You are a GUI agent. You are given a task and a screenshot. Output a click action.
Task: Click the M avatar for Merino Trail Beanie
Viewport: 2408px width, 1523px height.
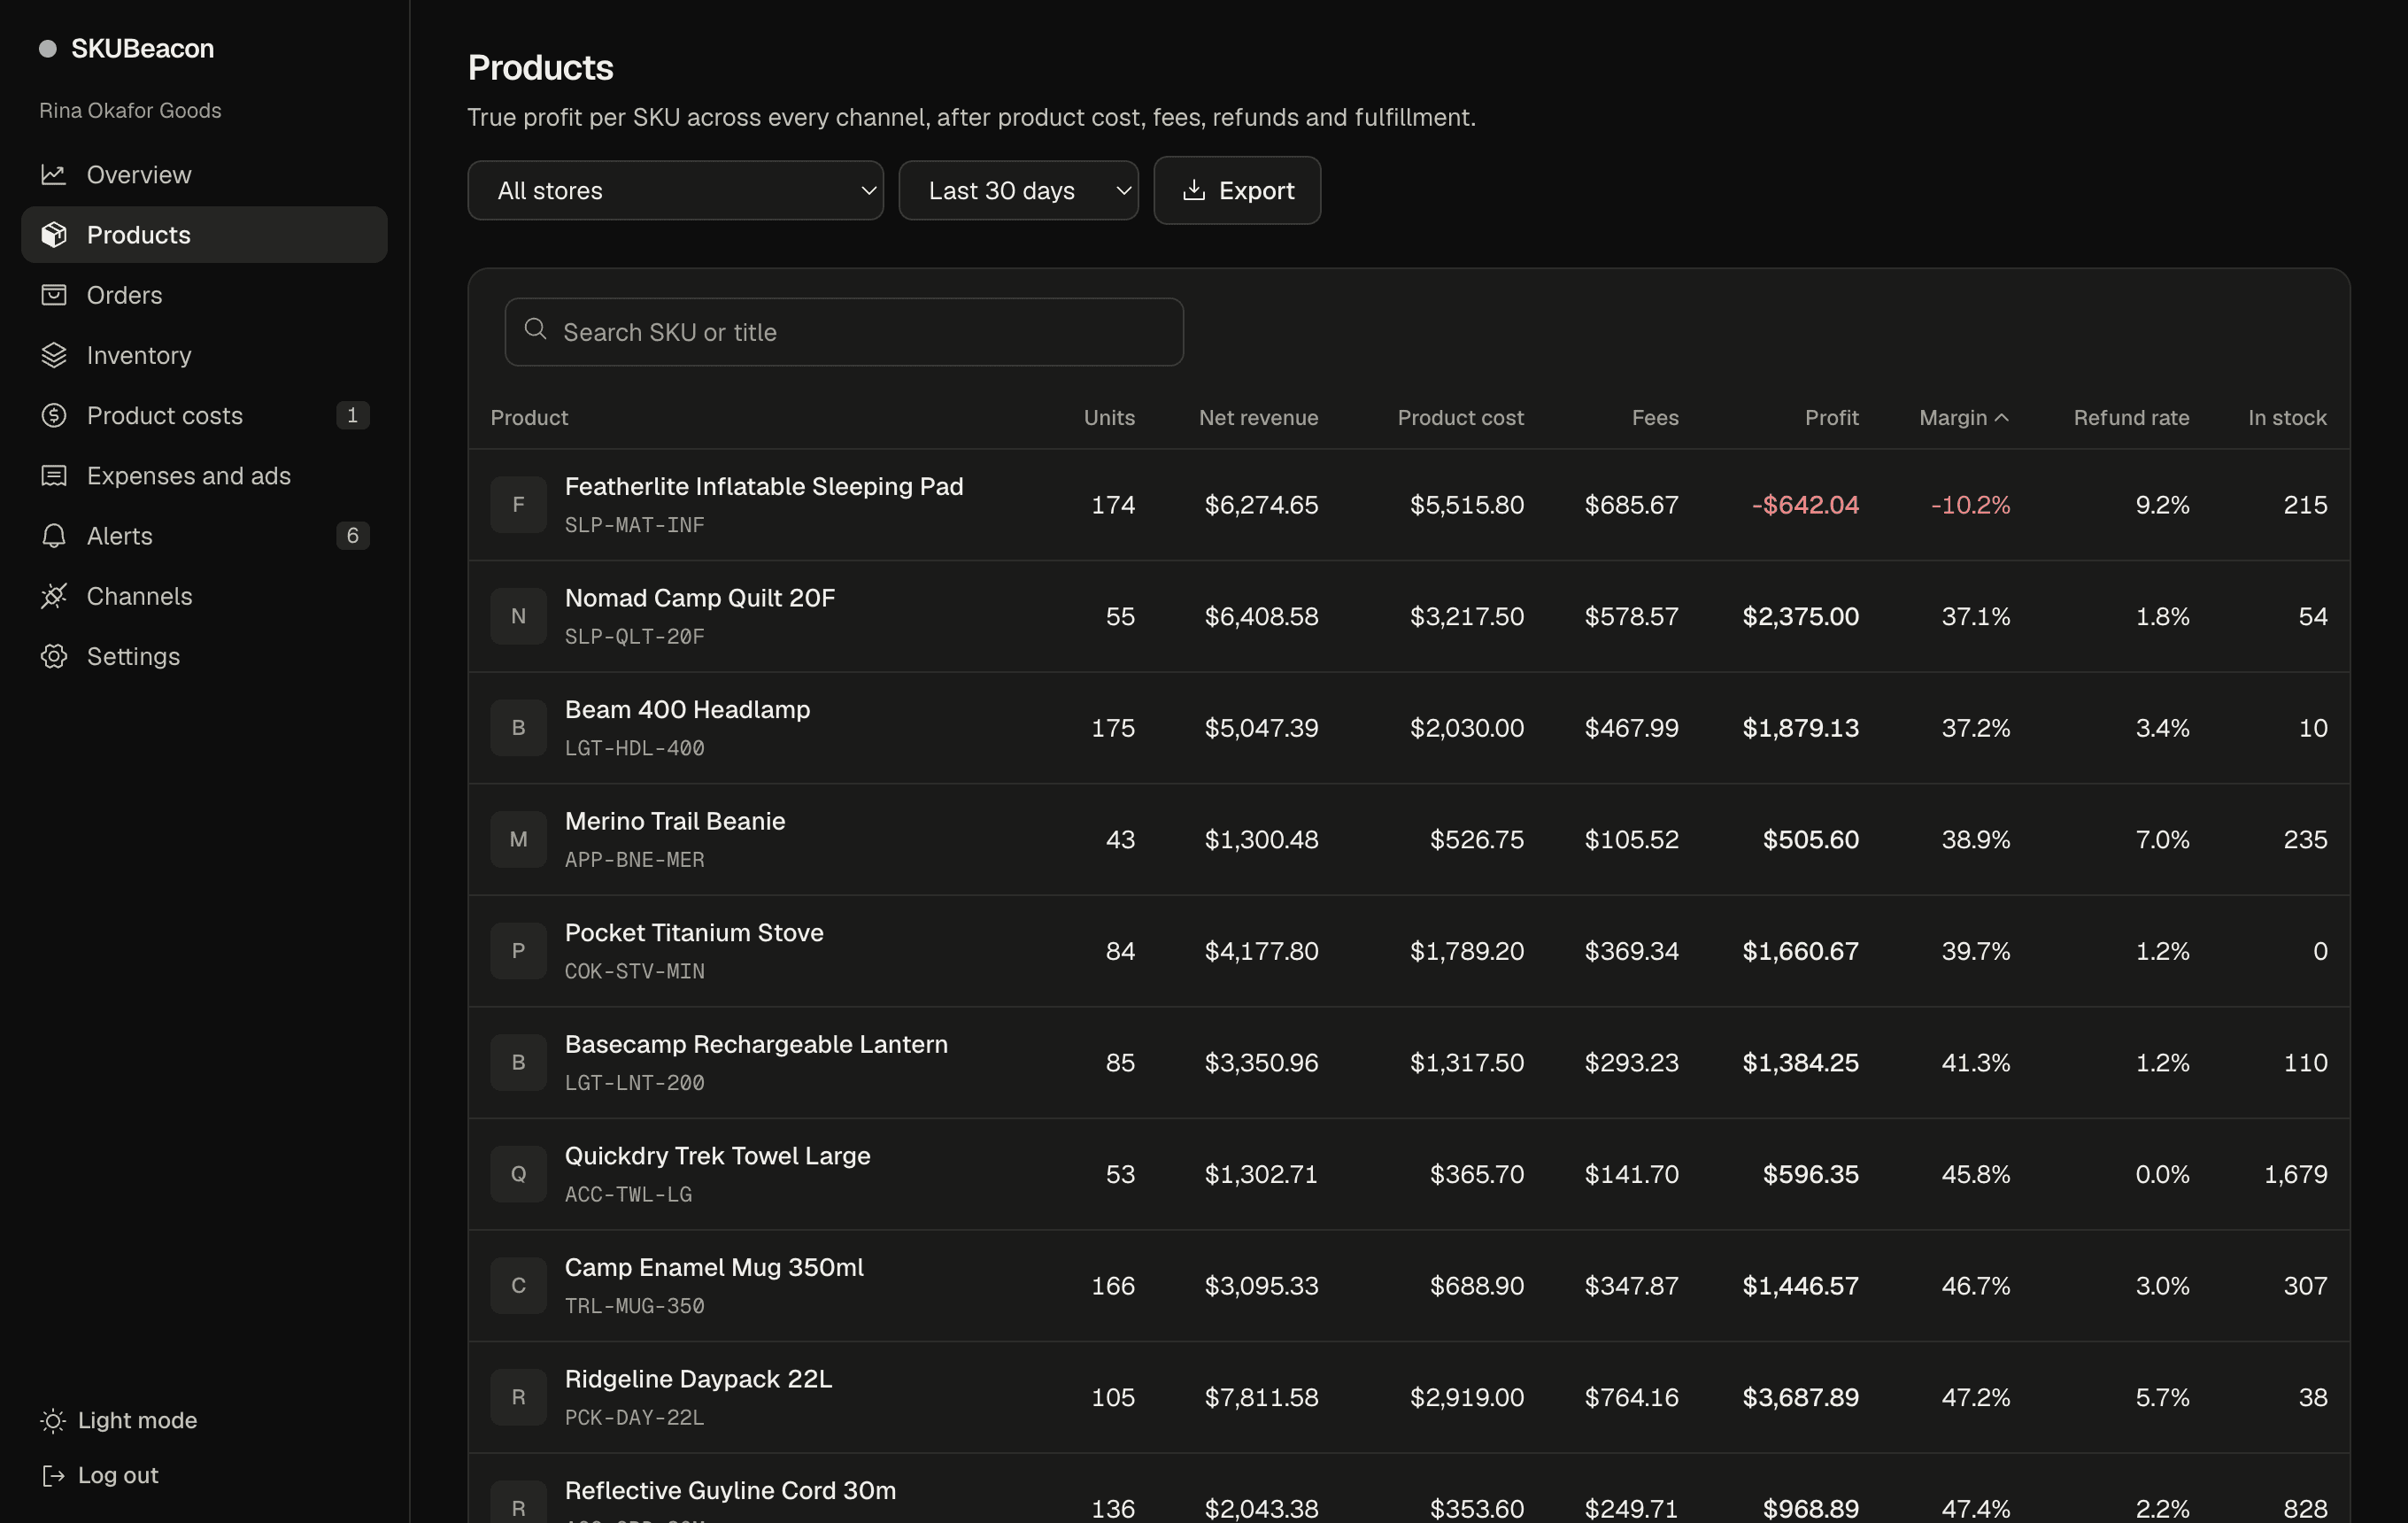(518, 839)
